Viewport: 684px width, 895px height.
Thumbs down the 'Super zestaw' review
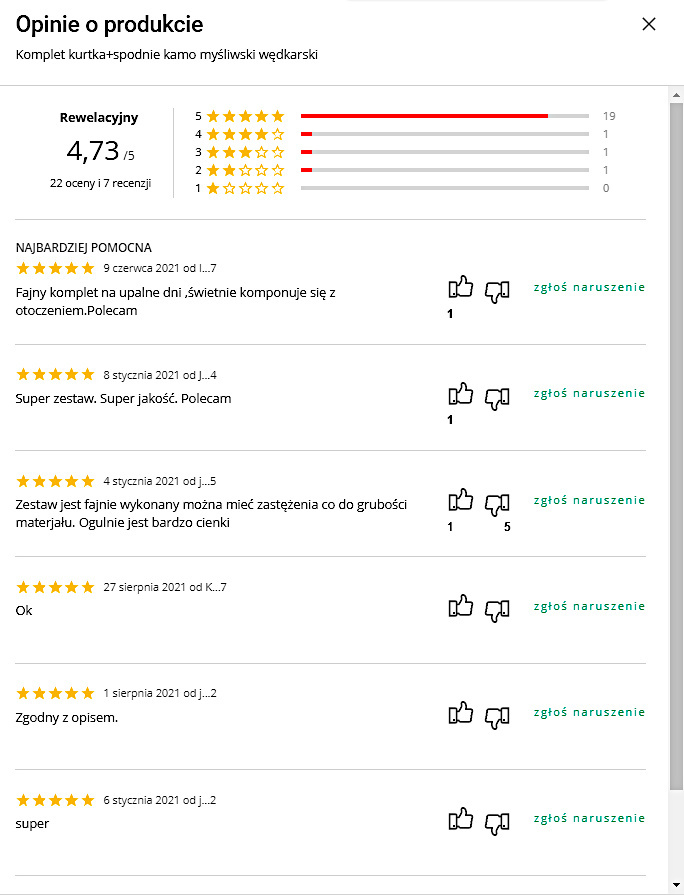(497, 398)
